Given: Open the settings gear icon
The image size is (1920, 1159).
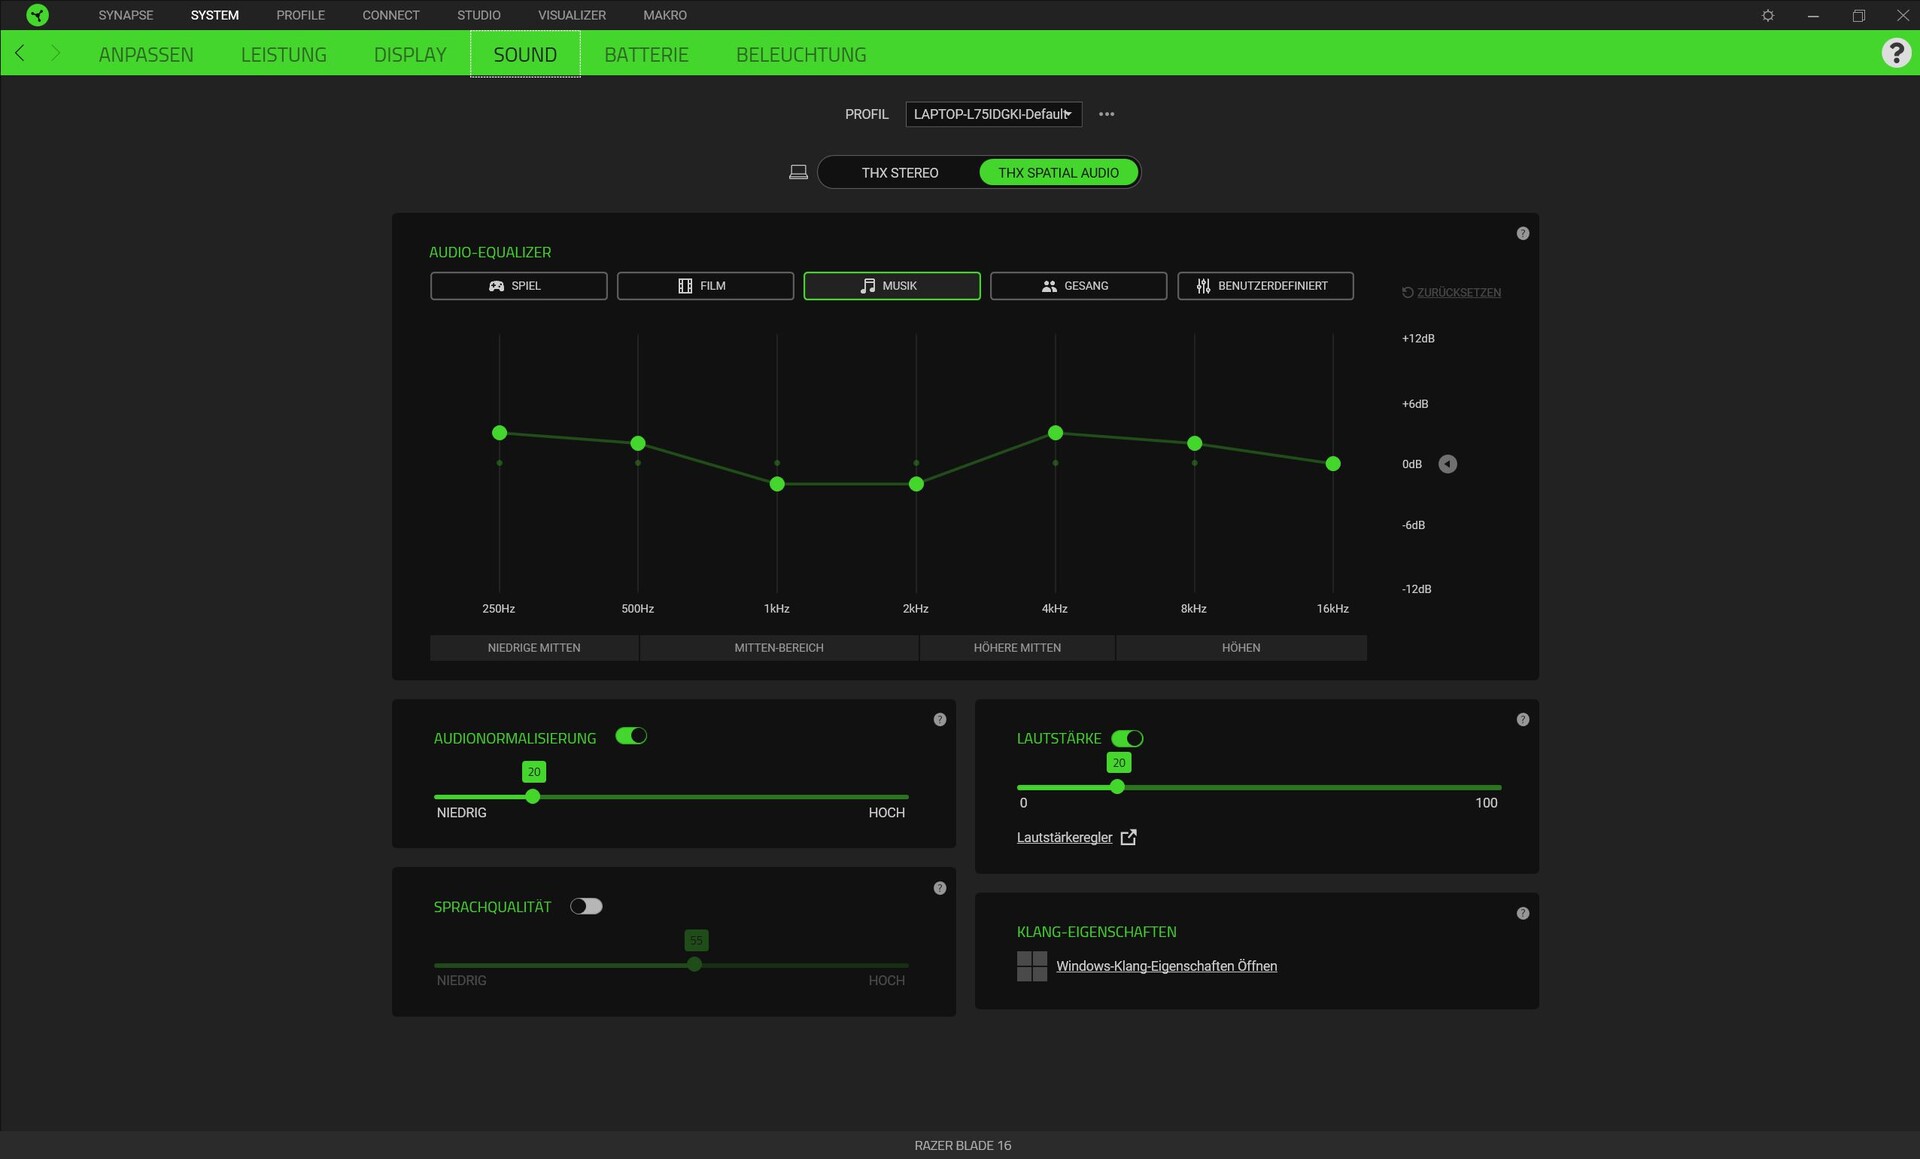Looking at the screenshot, I should click(x=1767, y=15).
